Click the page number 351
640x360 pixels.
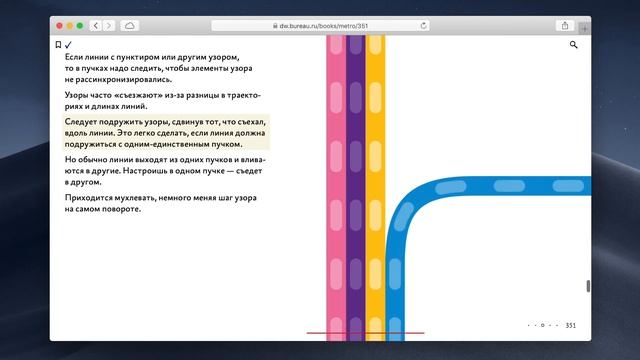point(571,325)
